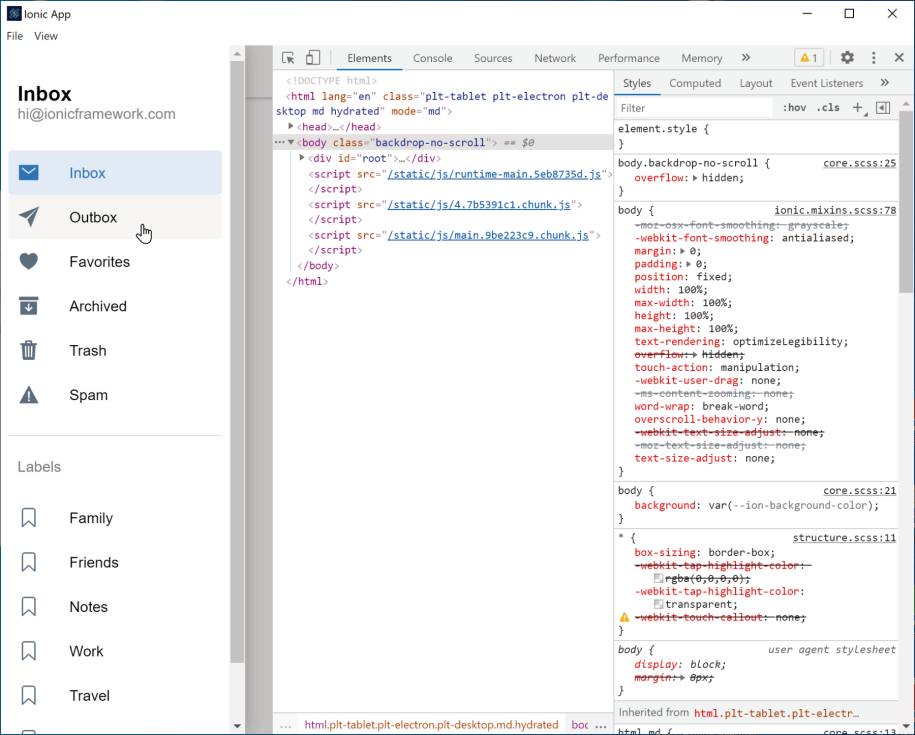This screenshot has height=735, width=915.
Task: Click the ellipsis beside the body node
Action: [x=280, y=142]
